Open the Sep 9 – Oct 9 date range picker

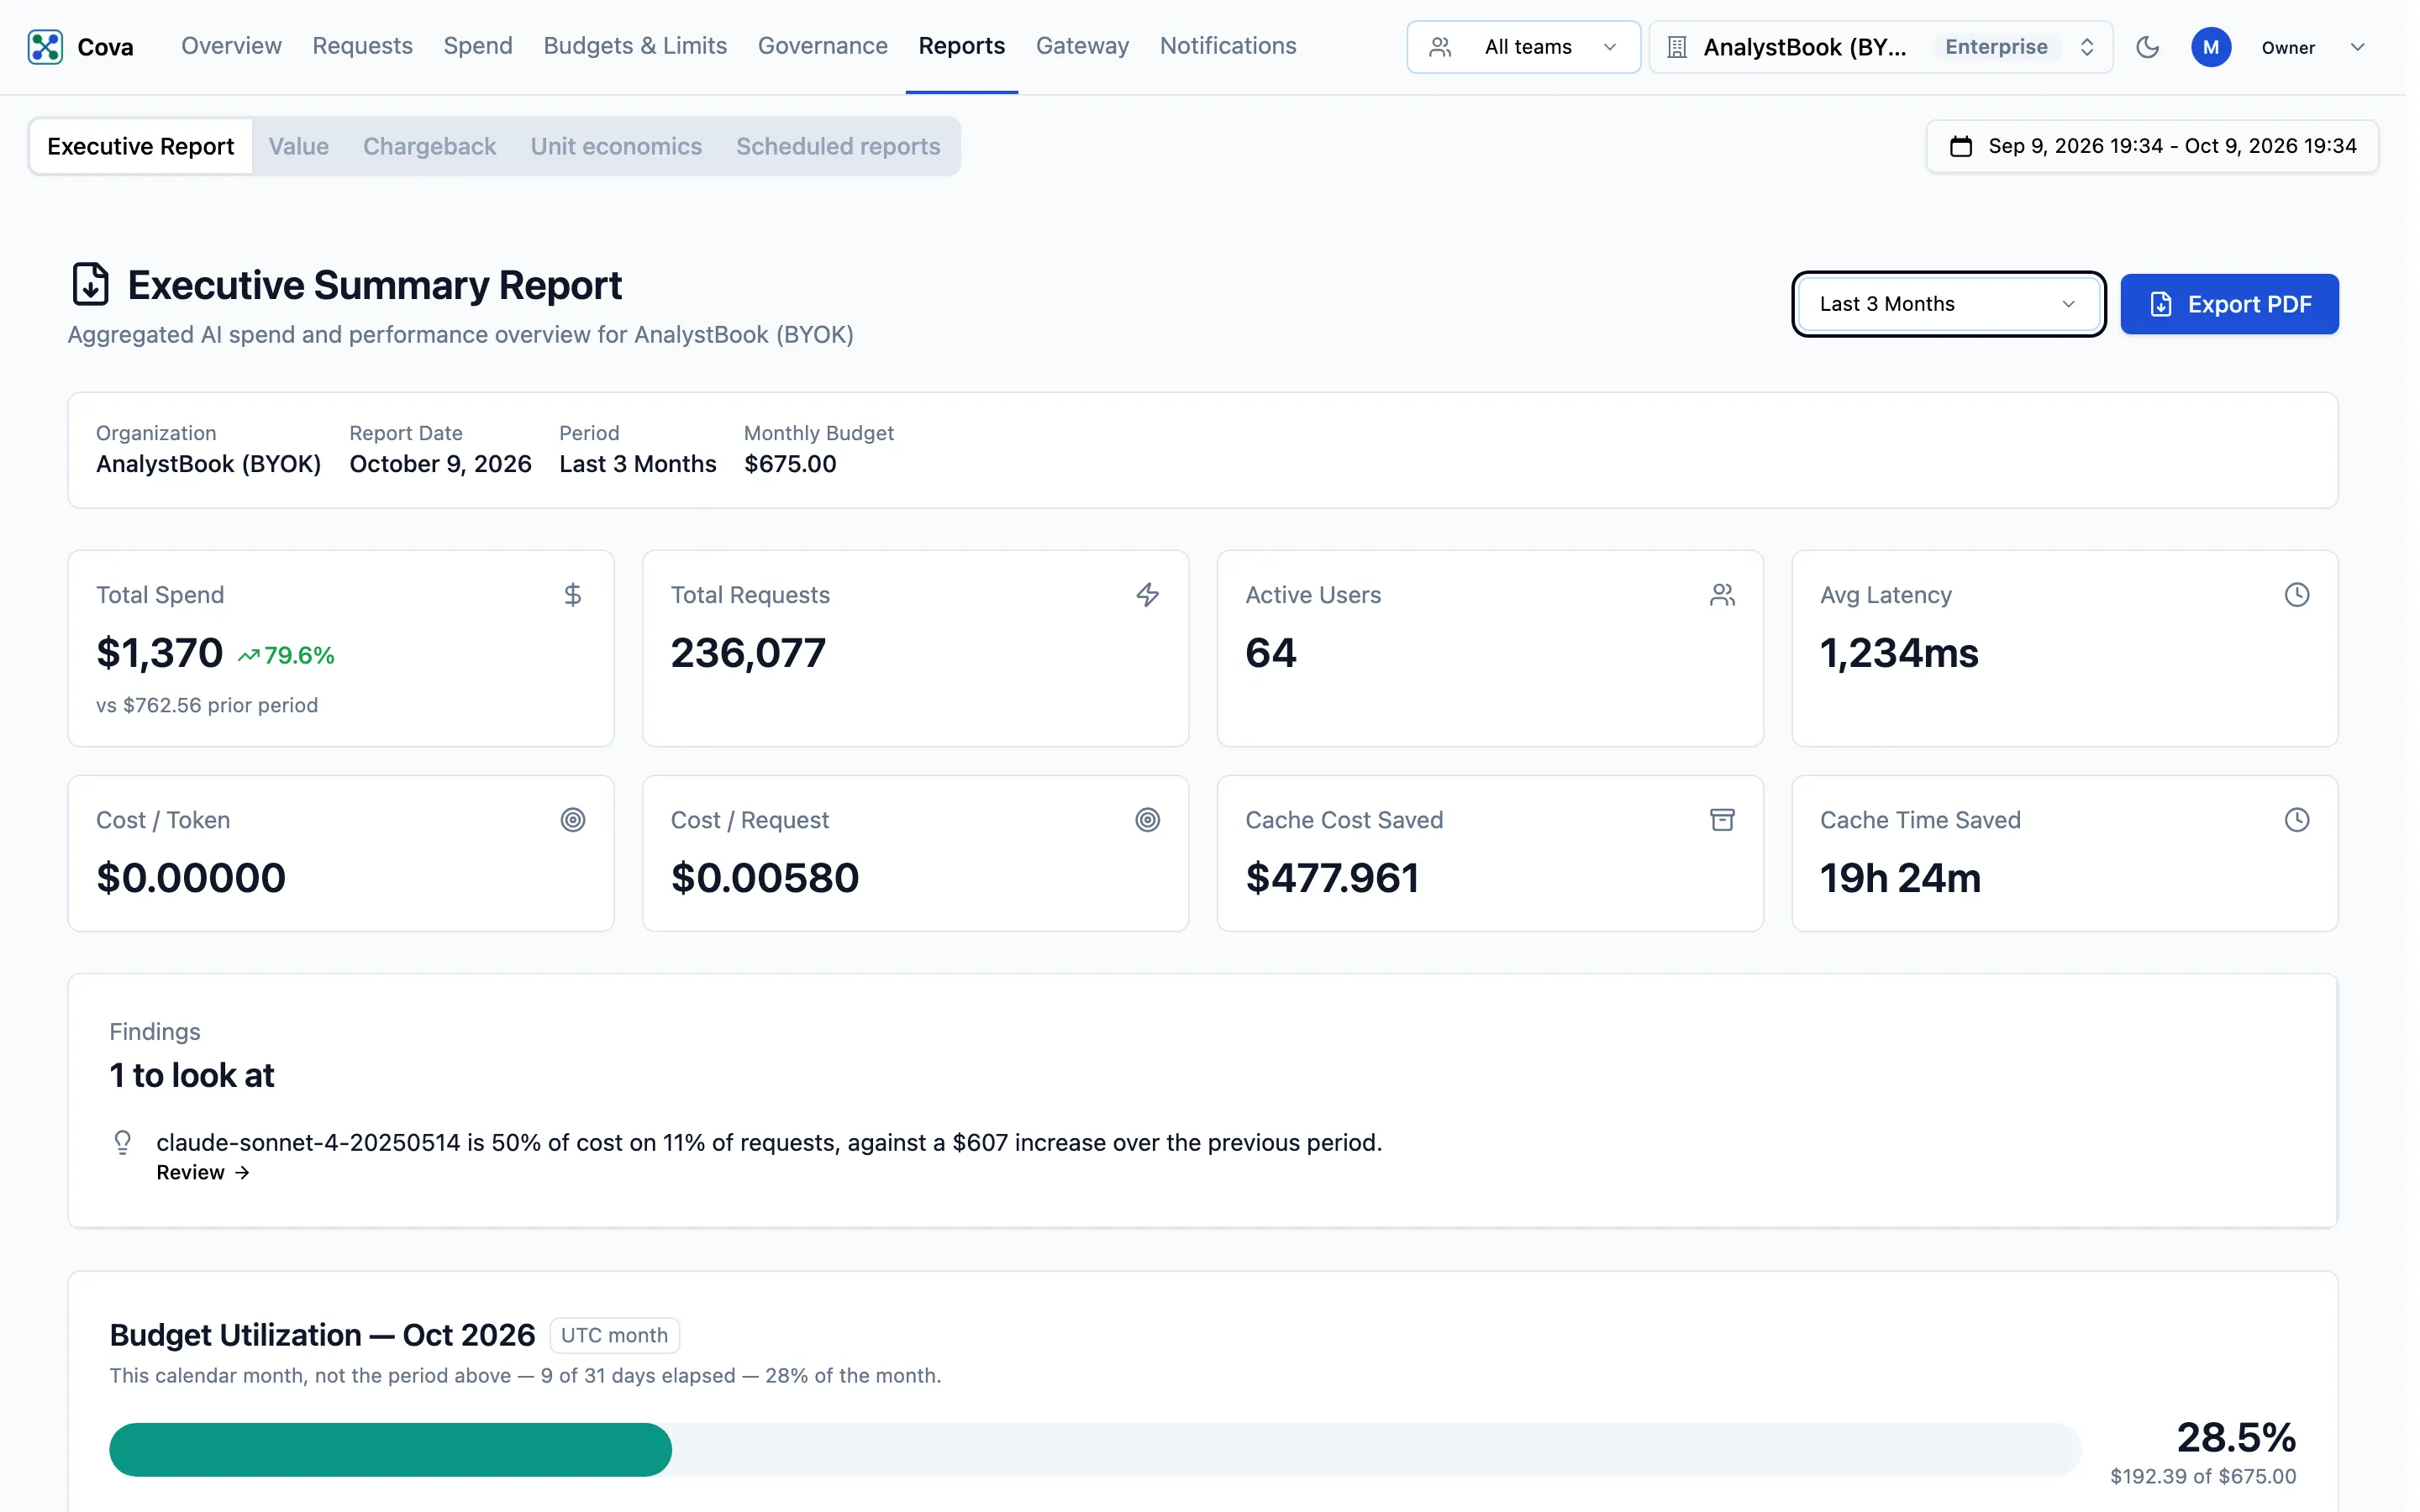[2152, 147]
